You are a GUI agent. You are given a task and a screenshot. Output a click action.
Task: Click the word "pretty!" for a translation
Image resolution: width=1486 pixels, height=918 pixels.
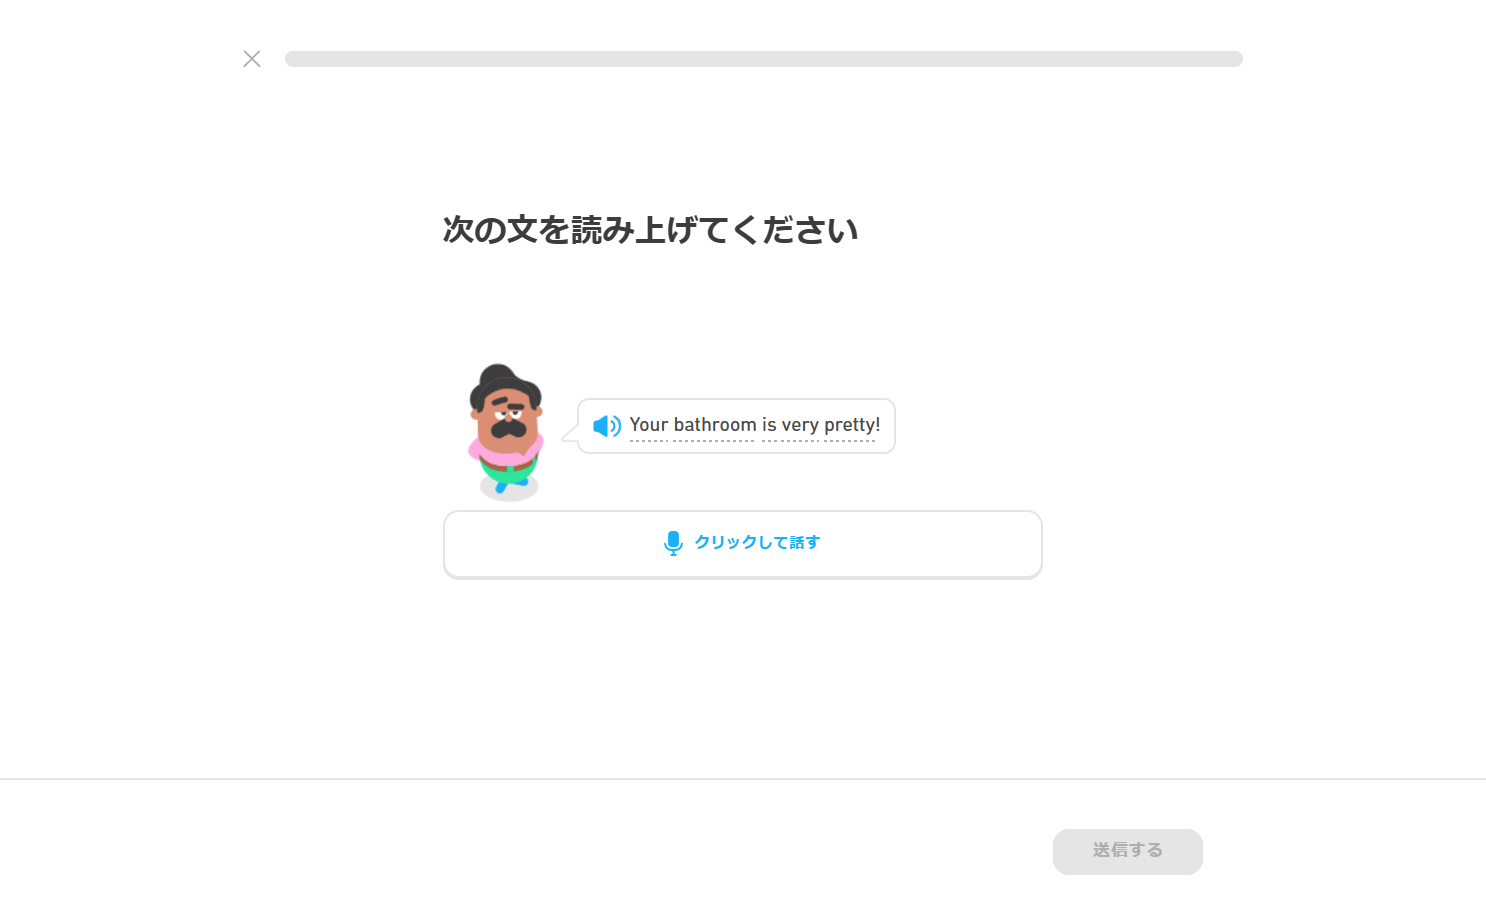point(852,426)
